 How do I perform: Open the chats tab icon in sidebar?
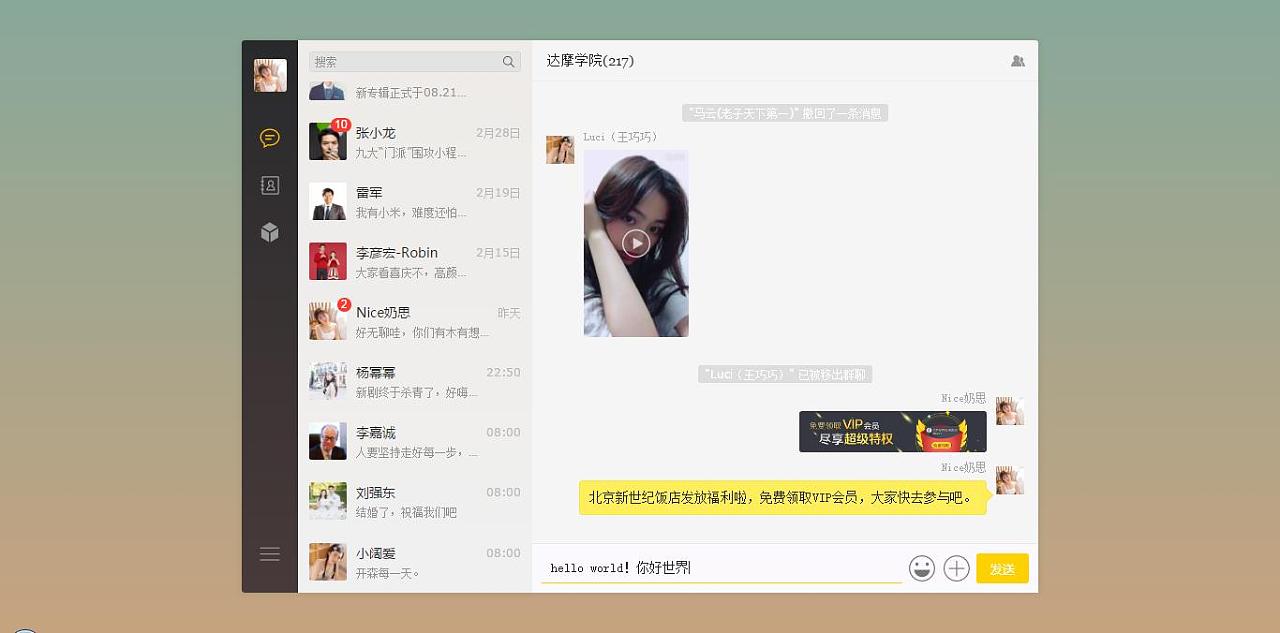(x=269, y=138)
